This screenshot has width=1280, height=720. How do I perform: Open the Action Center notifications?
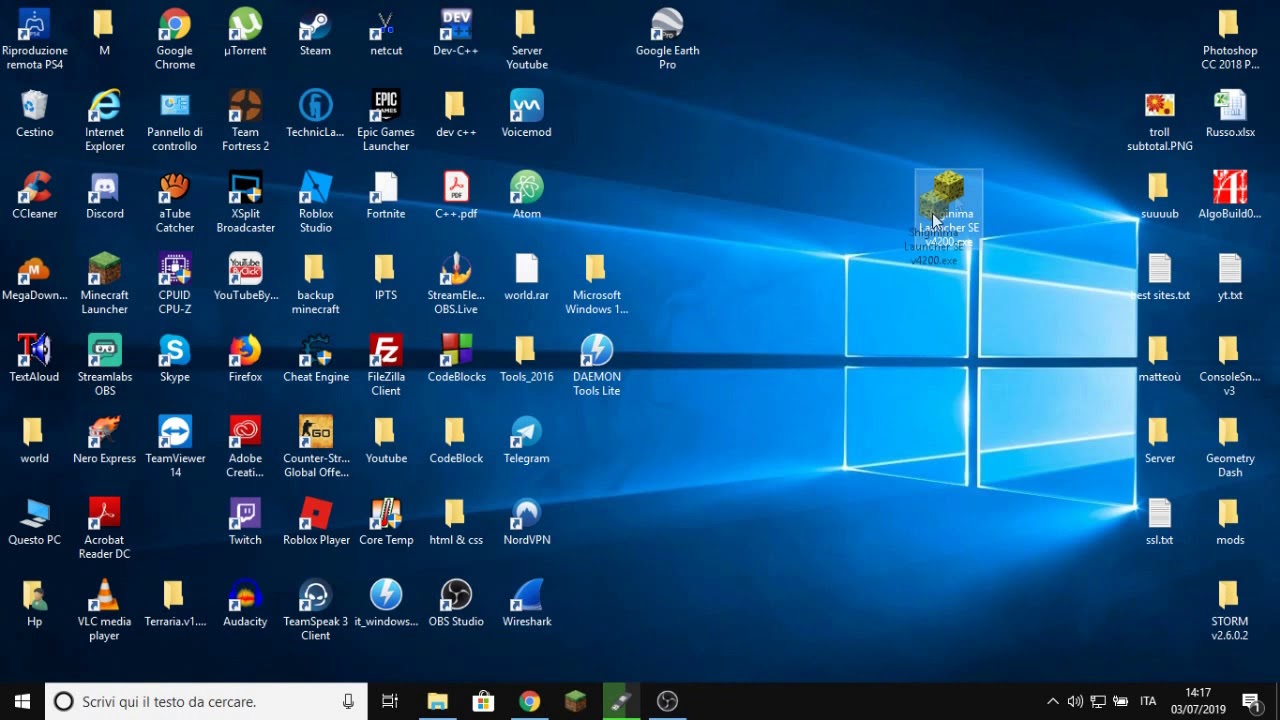pos(1250,701)
